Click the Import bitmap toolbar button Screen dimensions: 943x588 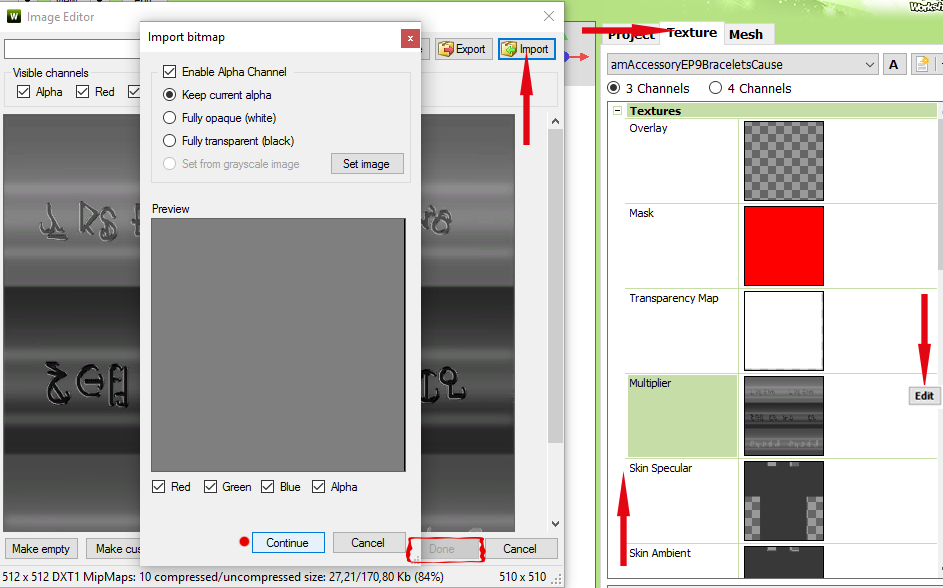[x=526, y=49]
